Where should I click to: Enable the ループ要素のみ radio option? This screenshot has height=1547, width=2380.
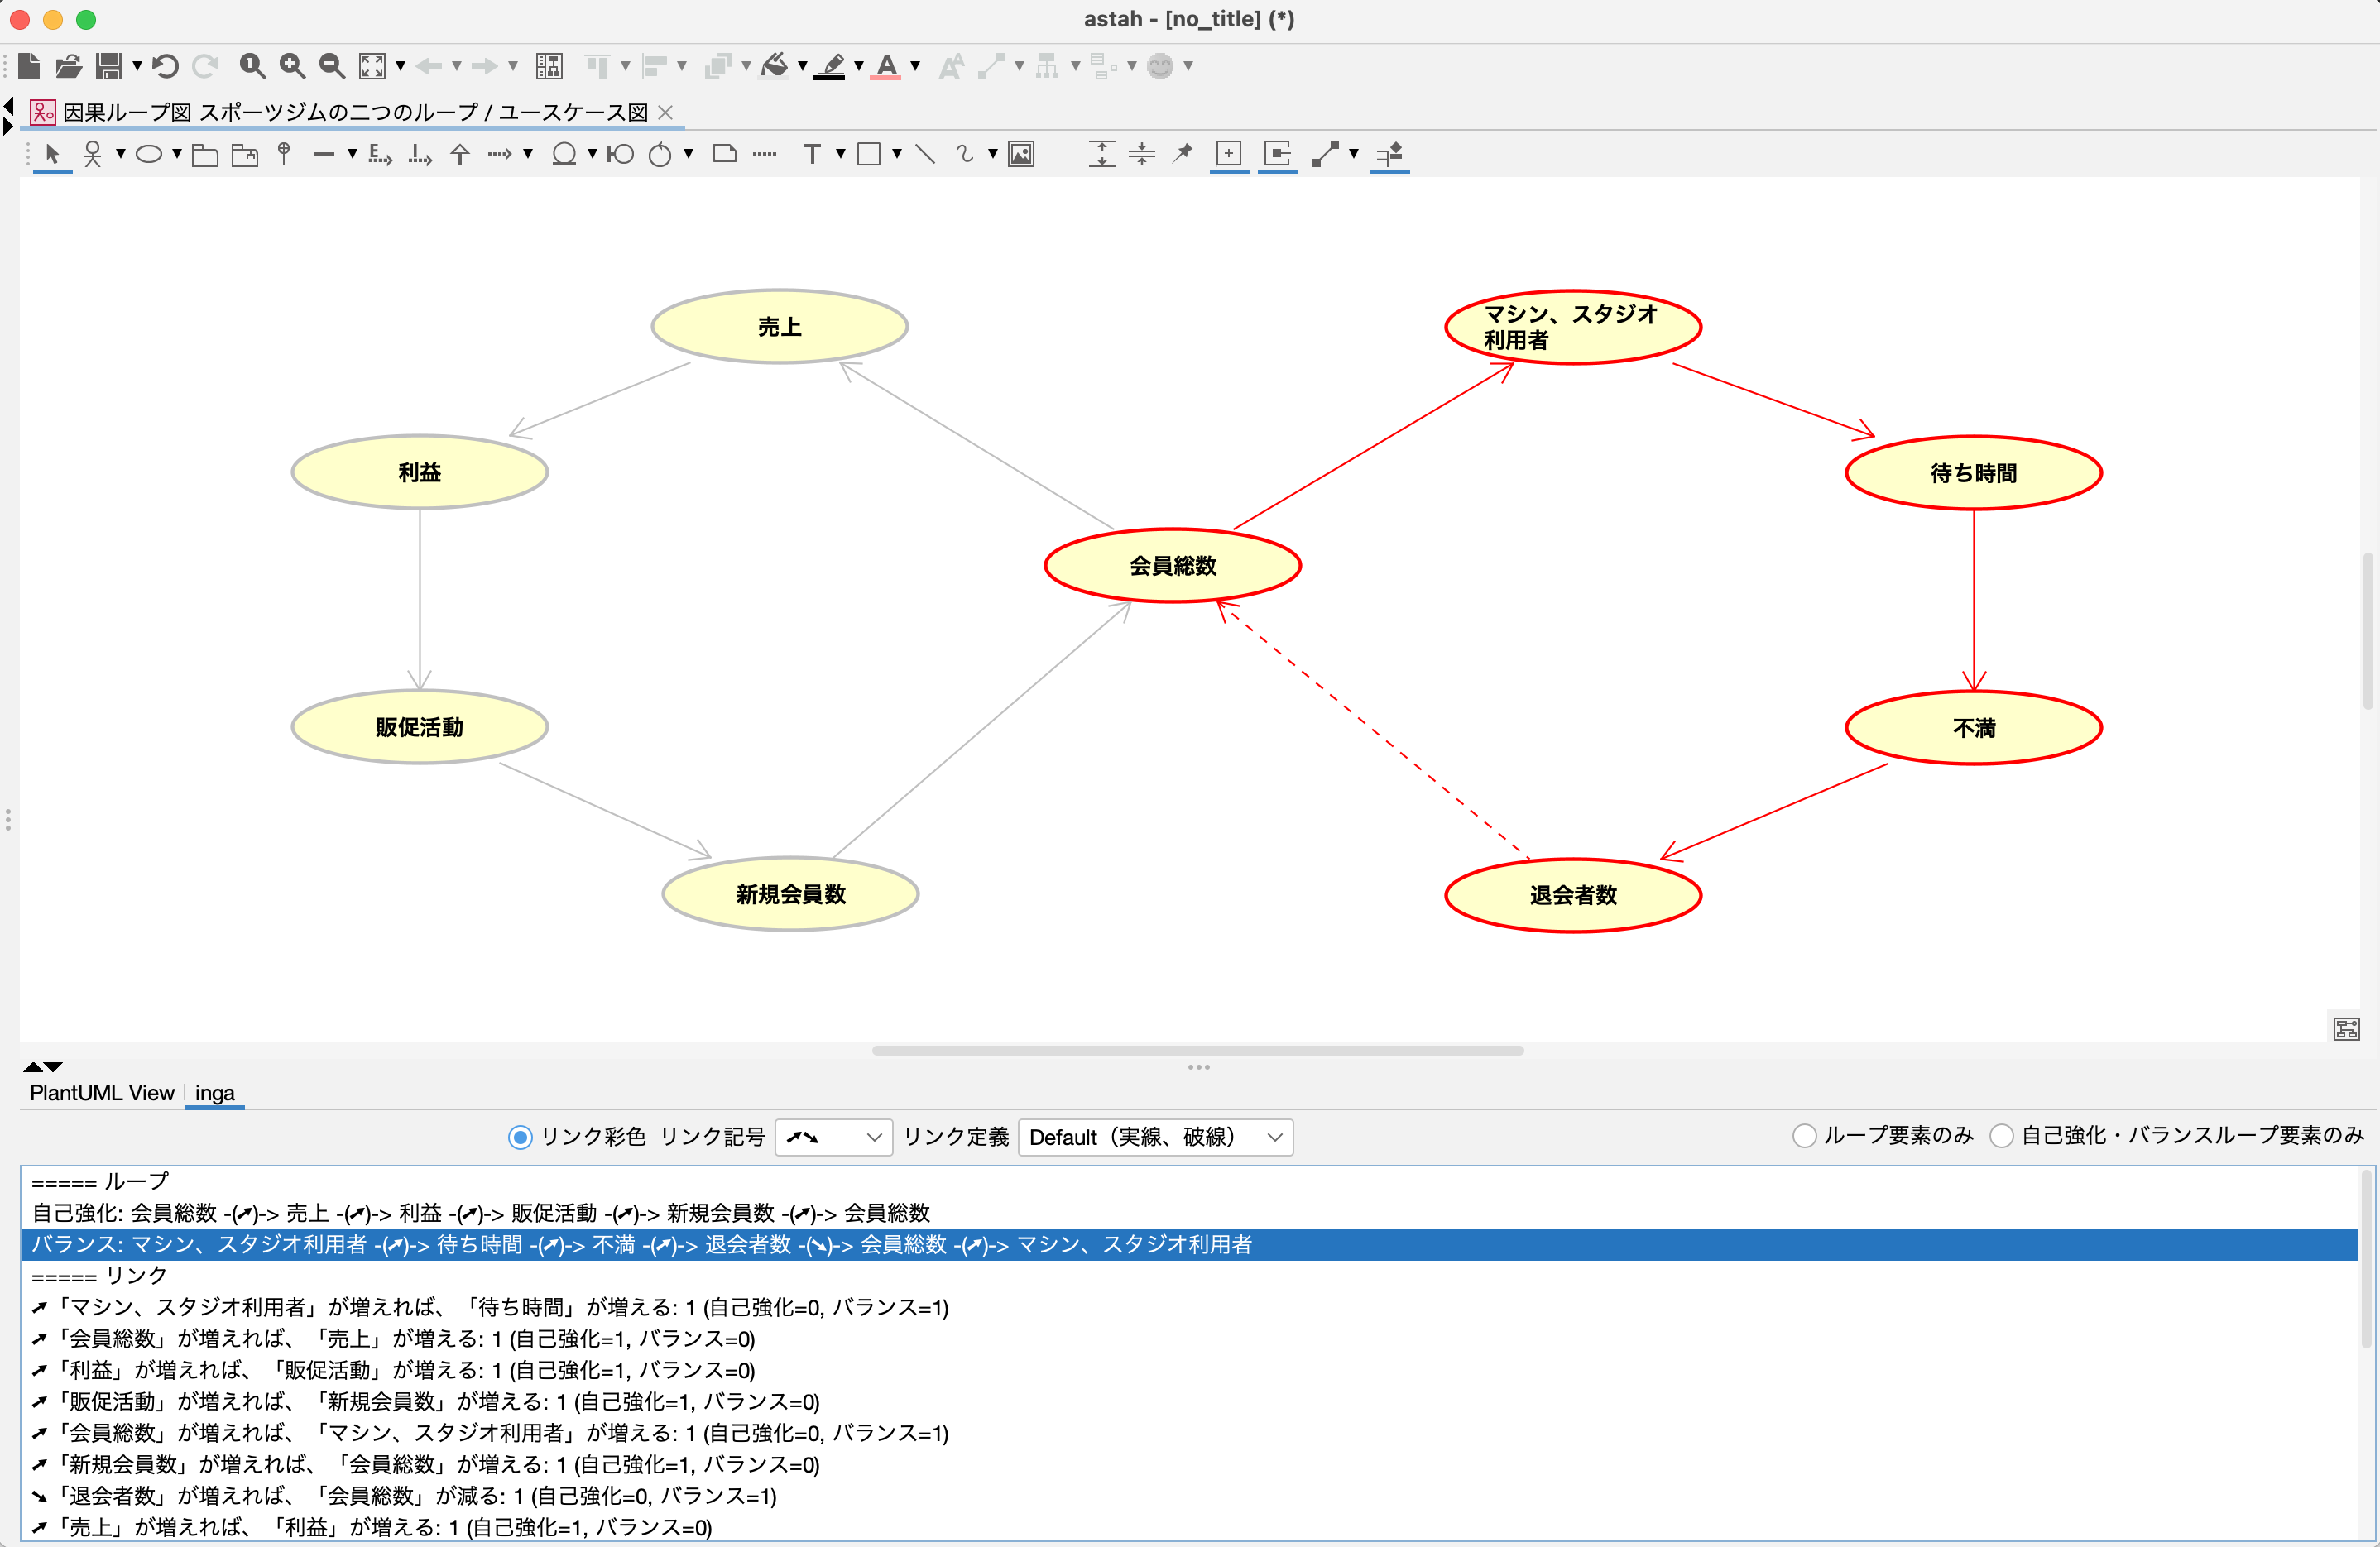(1804, 1136)
